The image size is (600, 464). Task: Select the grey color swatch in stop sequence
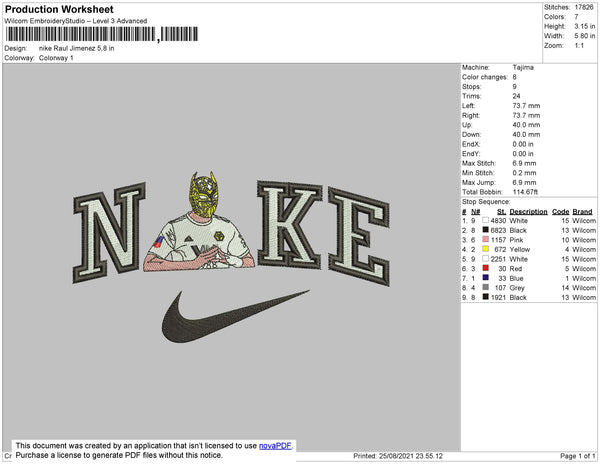[x=485, y=287]
